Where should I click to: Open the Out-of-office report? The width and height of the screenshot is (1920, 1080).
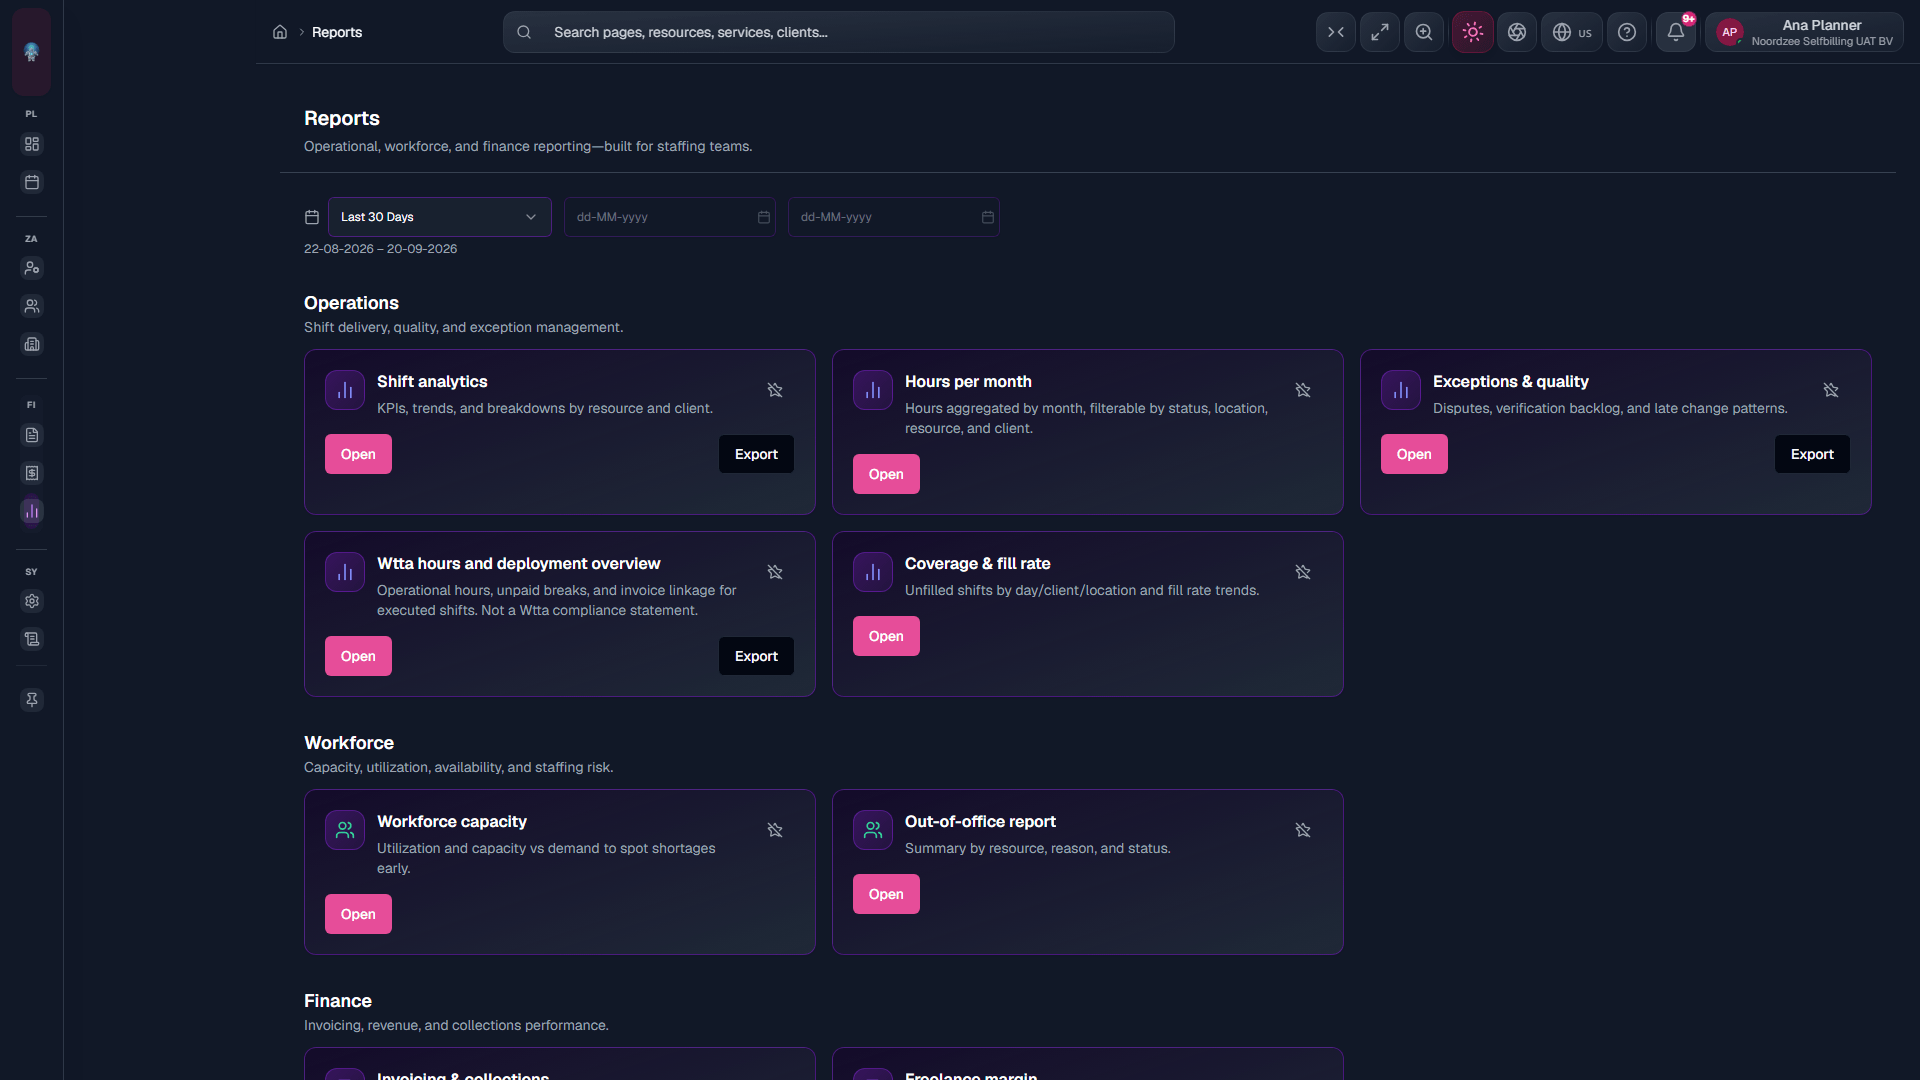[886, 894]
